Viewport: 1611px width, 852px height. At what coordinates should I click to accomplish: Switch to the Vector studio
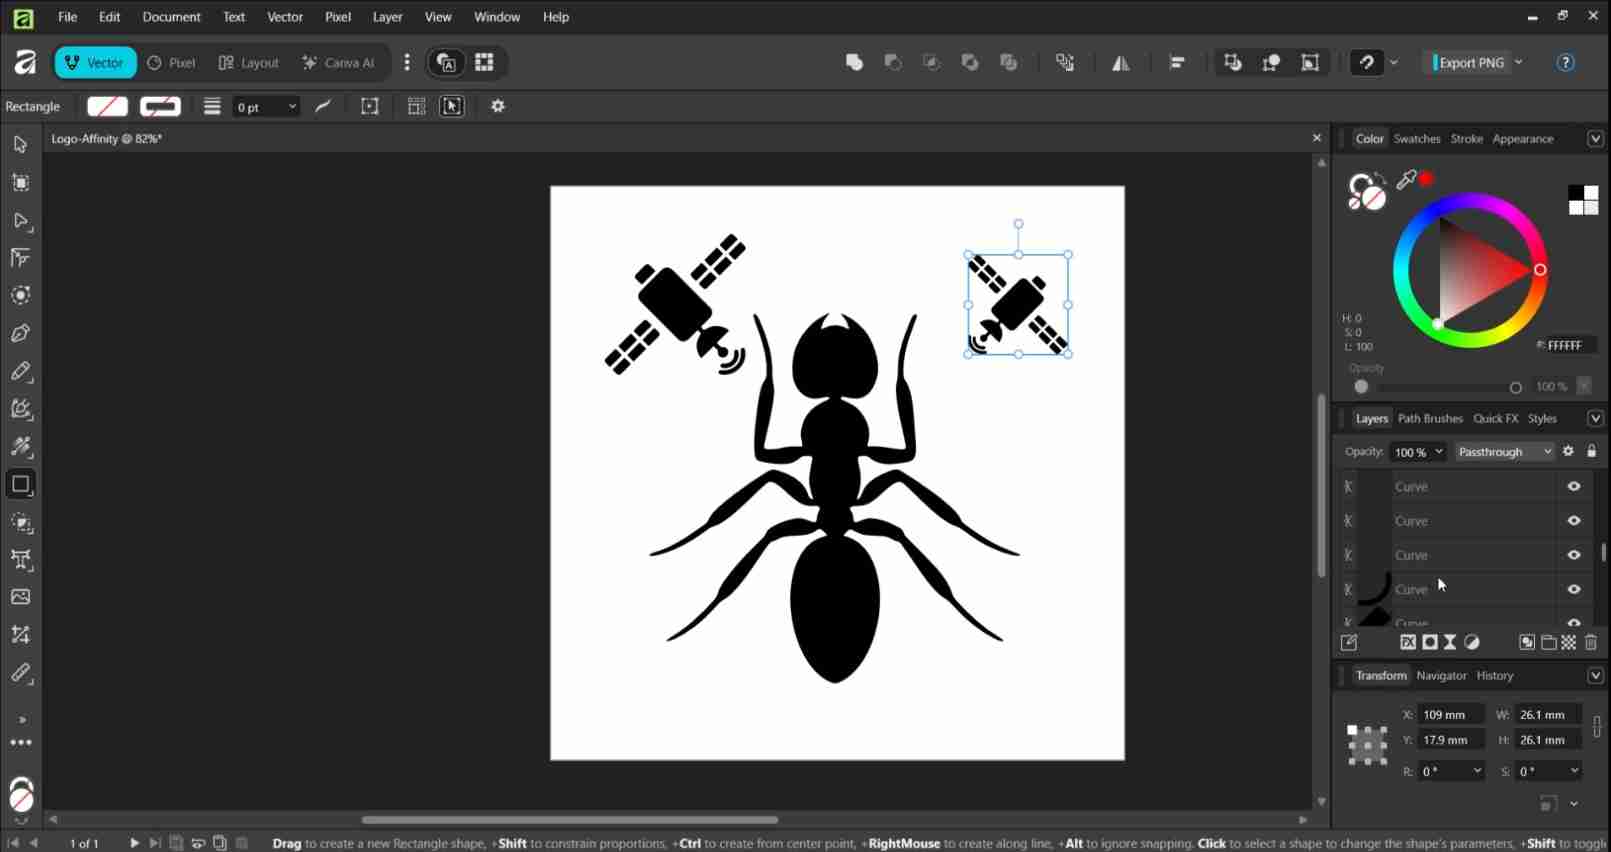point(95,62)
